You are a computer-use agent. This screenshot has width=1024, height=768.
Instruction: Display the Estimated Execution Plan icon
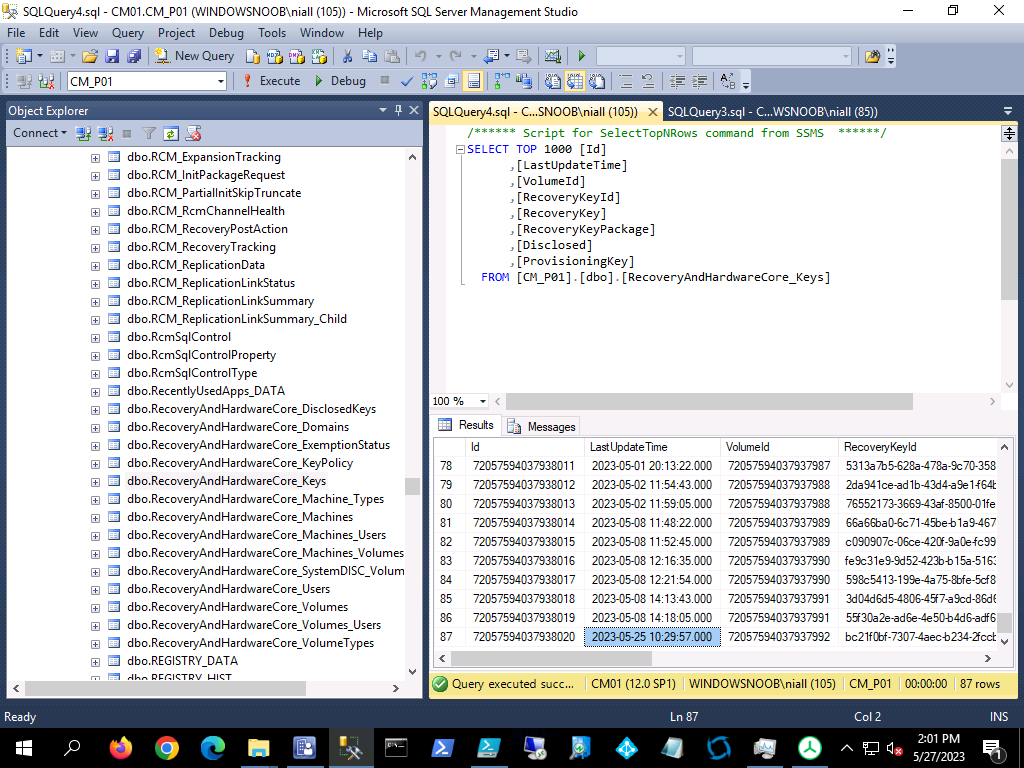pyautogui.click(x=429, y=82)
